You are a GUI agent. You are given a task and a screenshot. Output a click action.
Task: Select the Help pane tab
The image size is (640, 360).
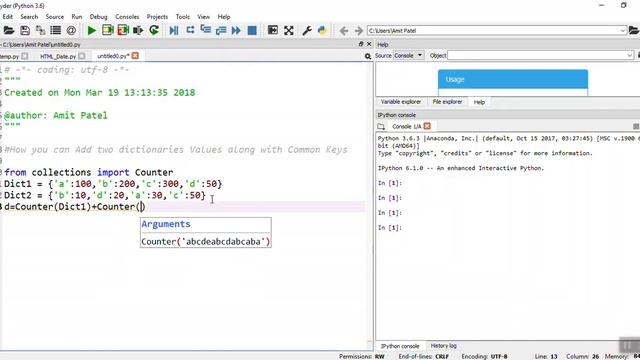[x=479, y=102]
